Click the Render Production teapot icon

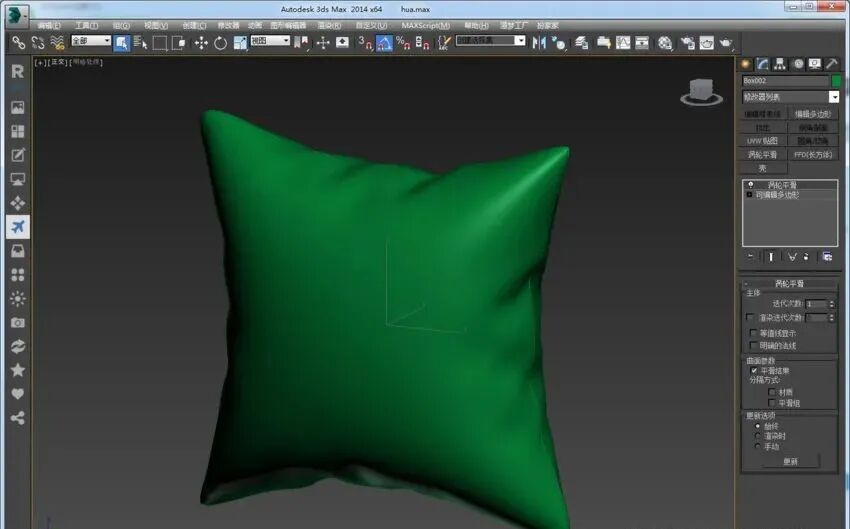(x=726, y=43)
